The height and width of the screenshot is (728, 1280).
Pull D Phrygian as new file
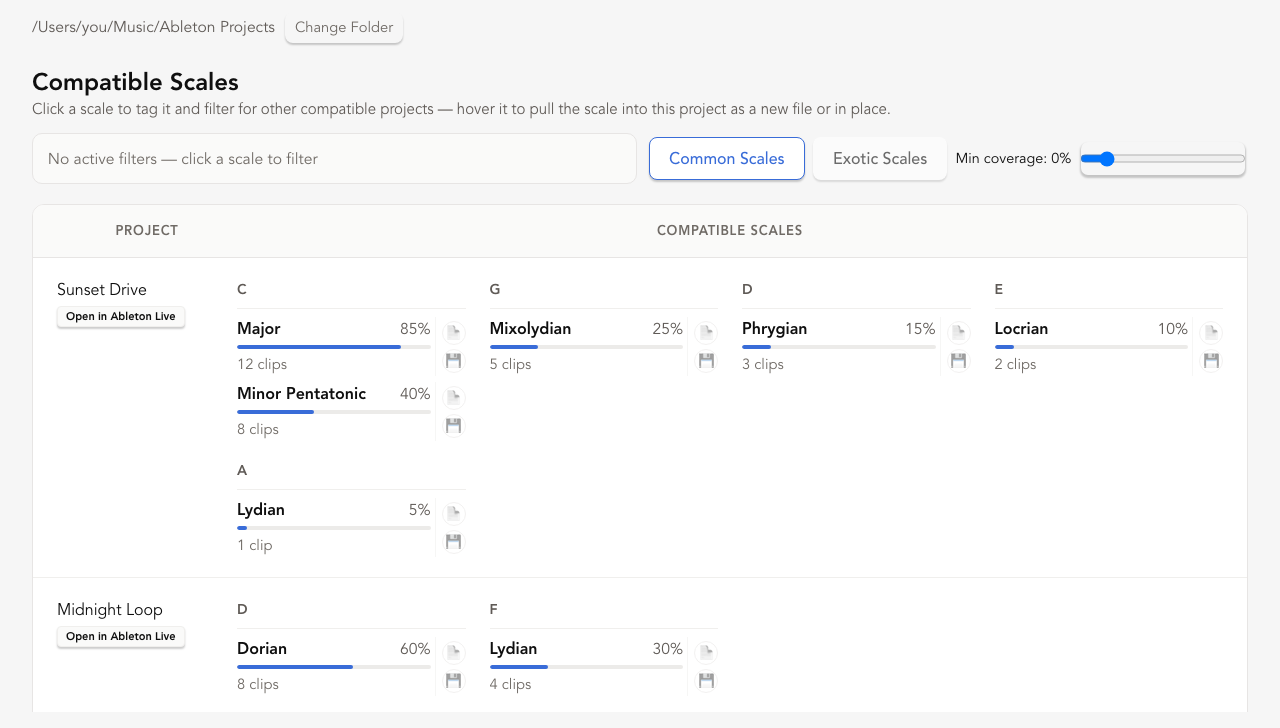click(959, 333)
